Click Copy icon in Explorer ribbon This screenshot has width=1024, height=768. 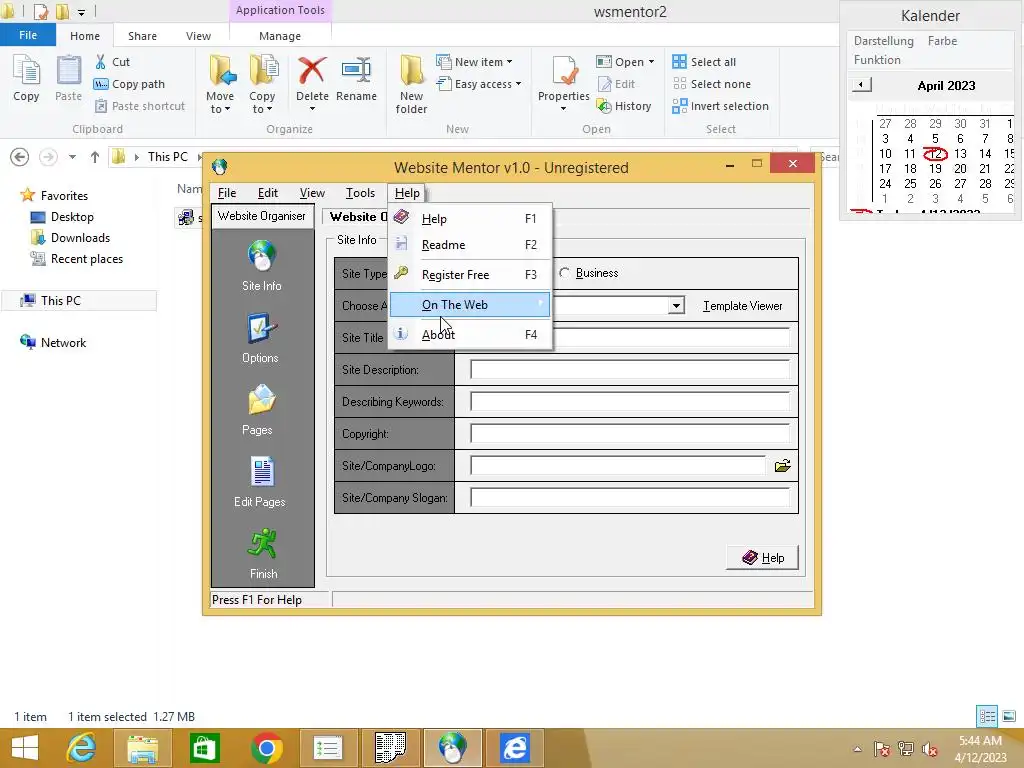[x=26, y=78]
